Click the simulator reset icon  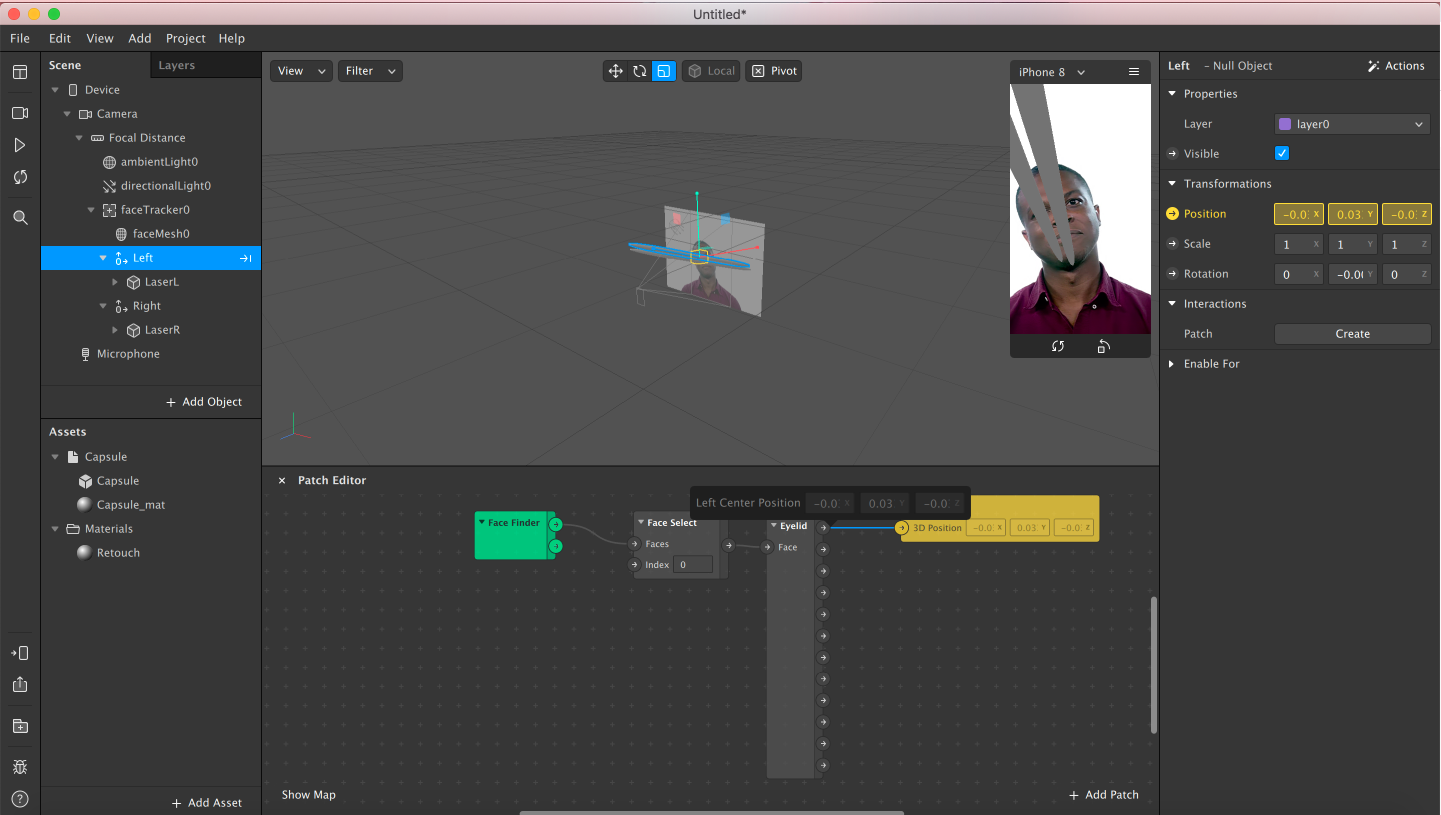click(1057, 346)
